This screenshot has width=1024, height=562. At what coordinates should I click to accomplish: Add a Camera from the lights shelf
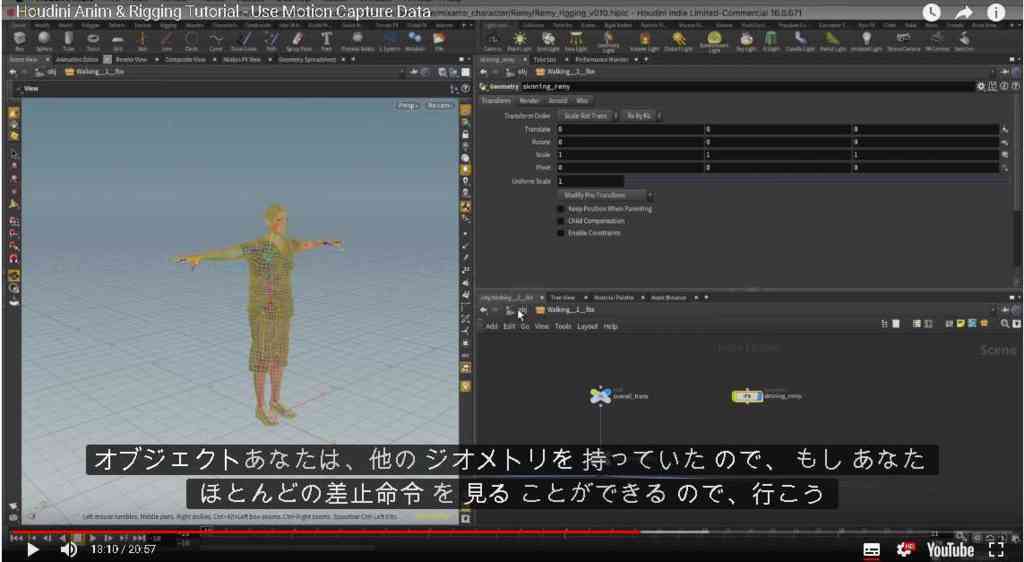tap(493, 41)
